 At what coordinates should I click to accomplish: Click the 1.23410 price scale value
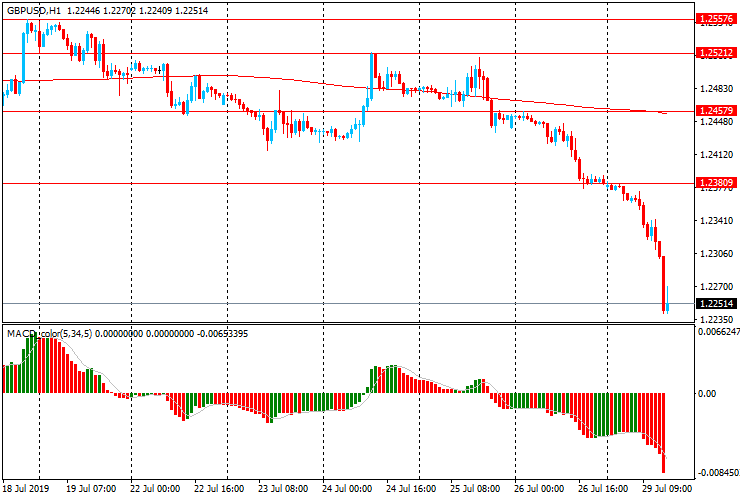click(x=717, y=220)
